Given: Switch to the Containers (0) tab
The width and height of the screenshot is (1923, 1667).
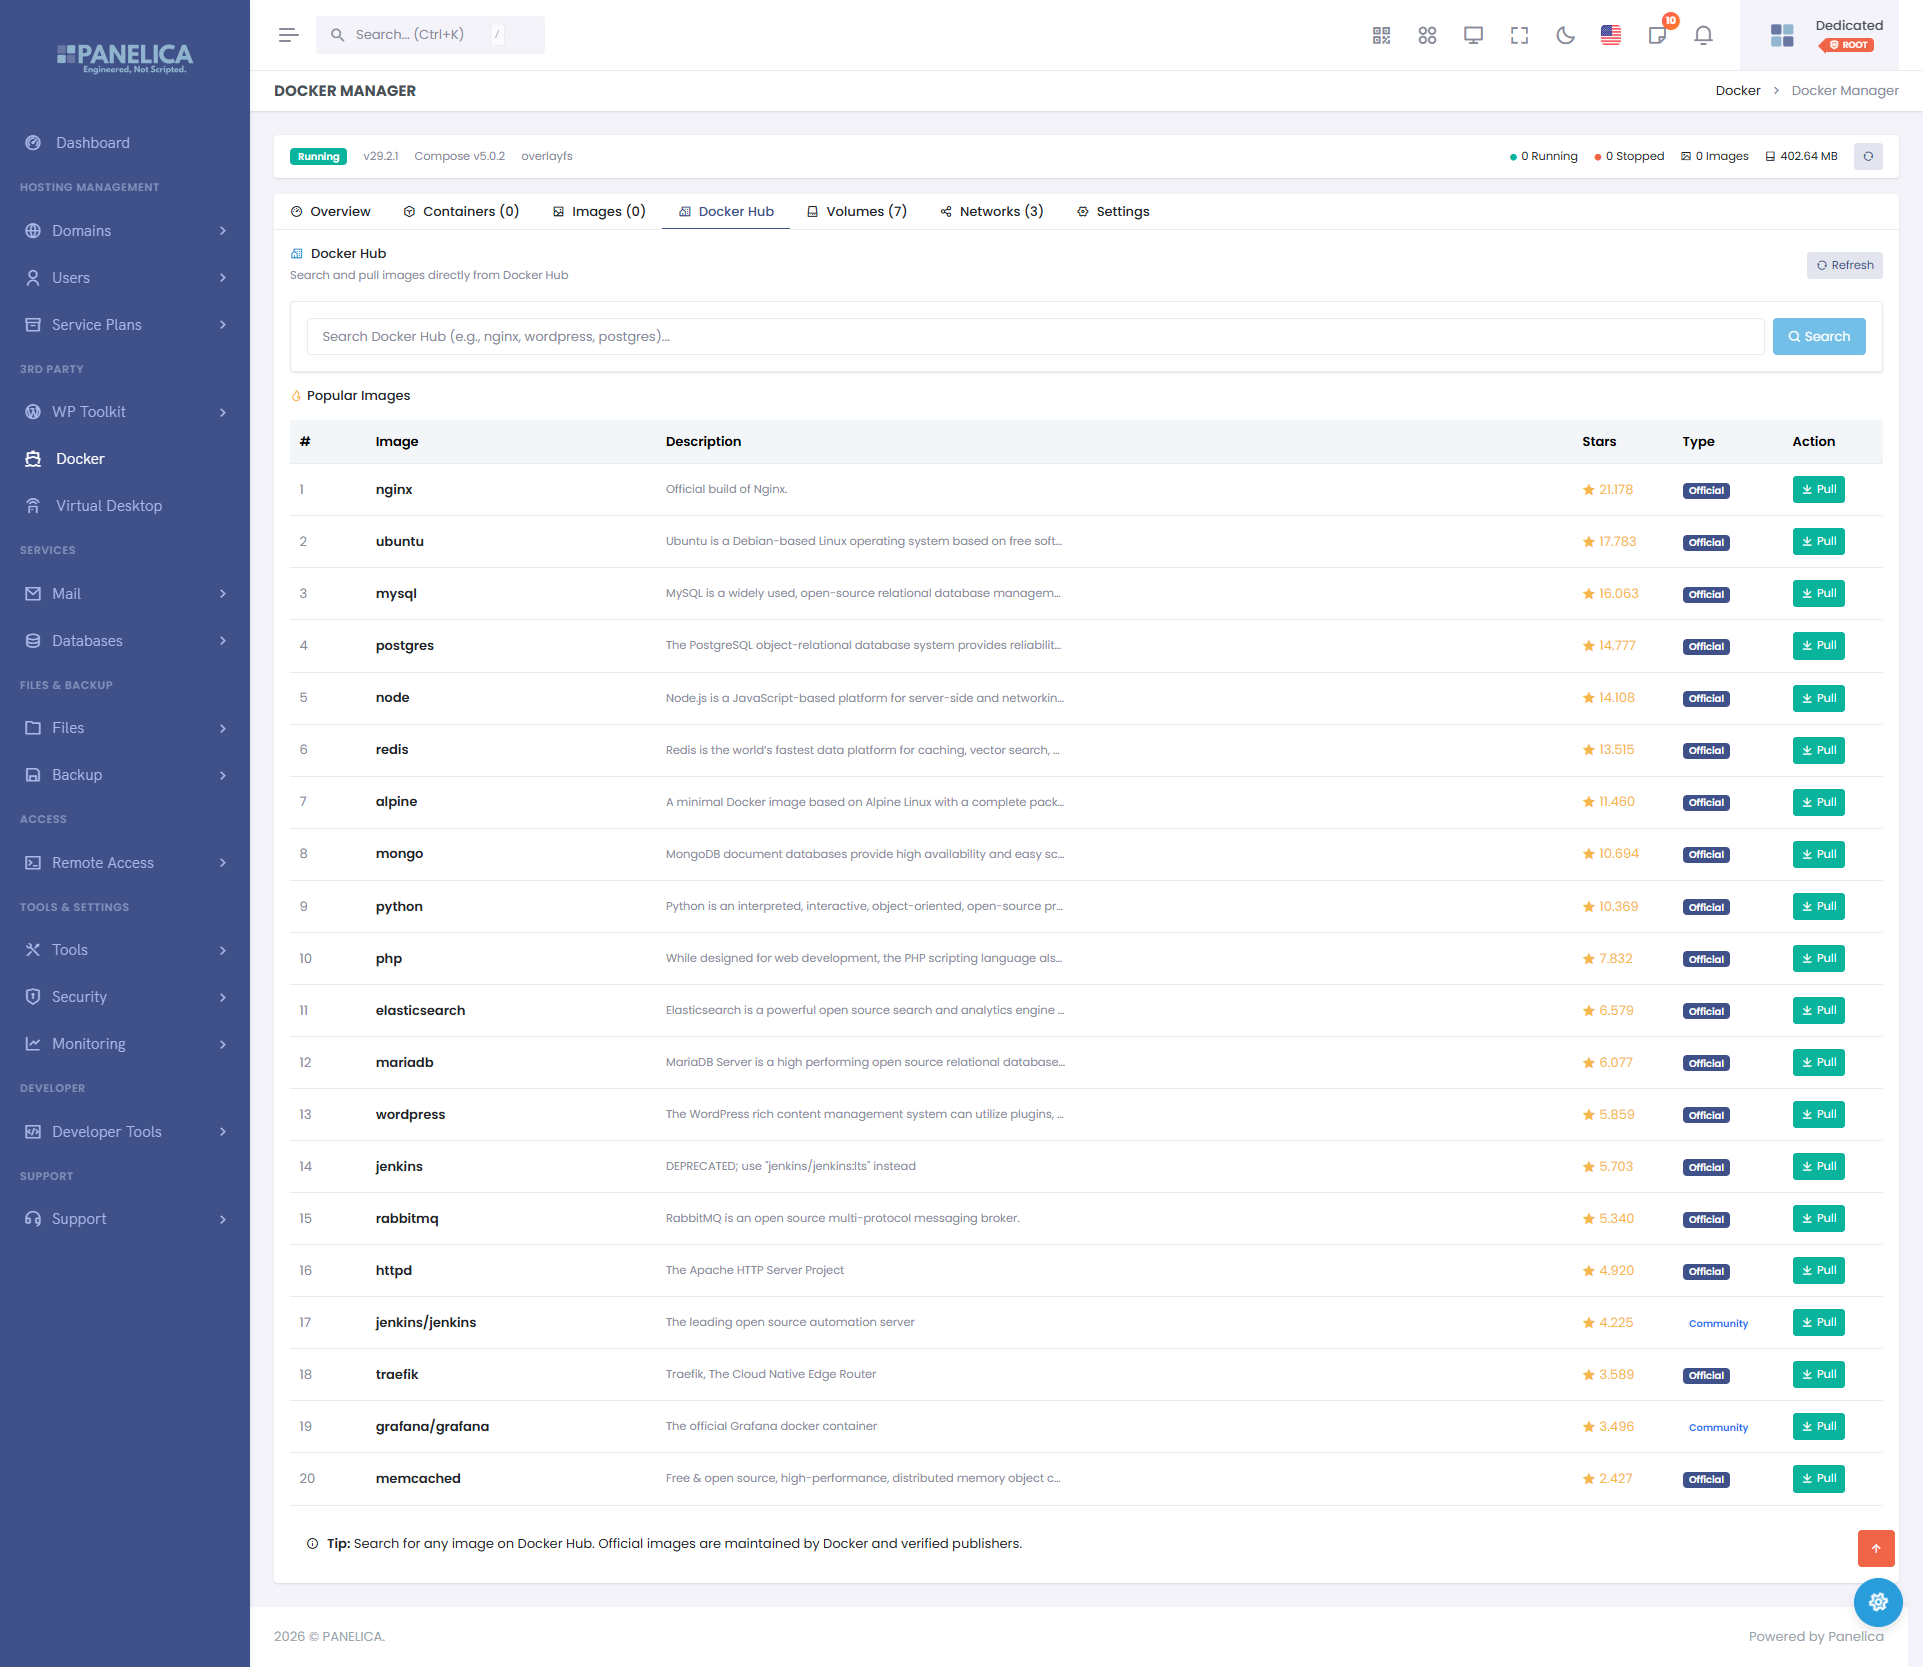Looking at the screenshot, I should [461, 211].
